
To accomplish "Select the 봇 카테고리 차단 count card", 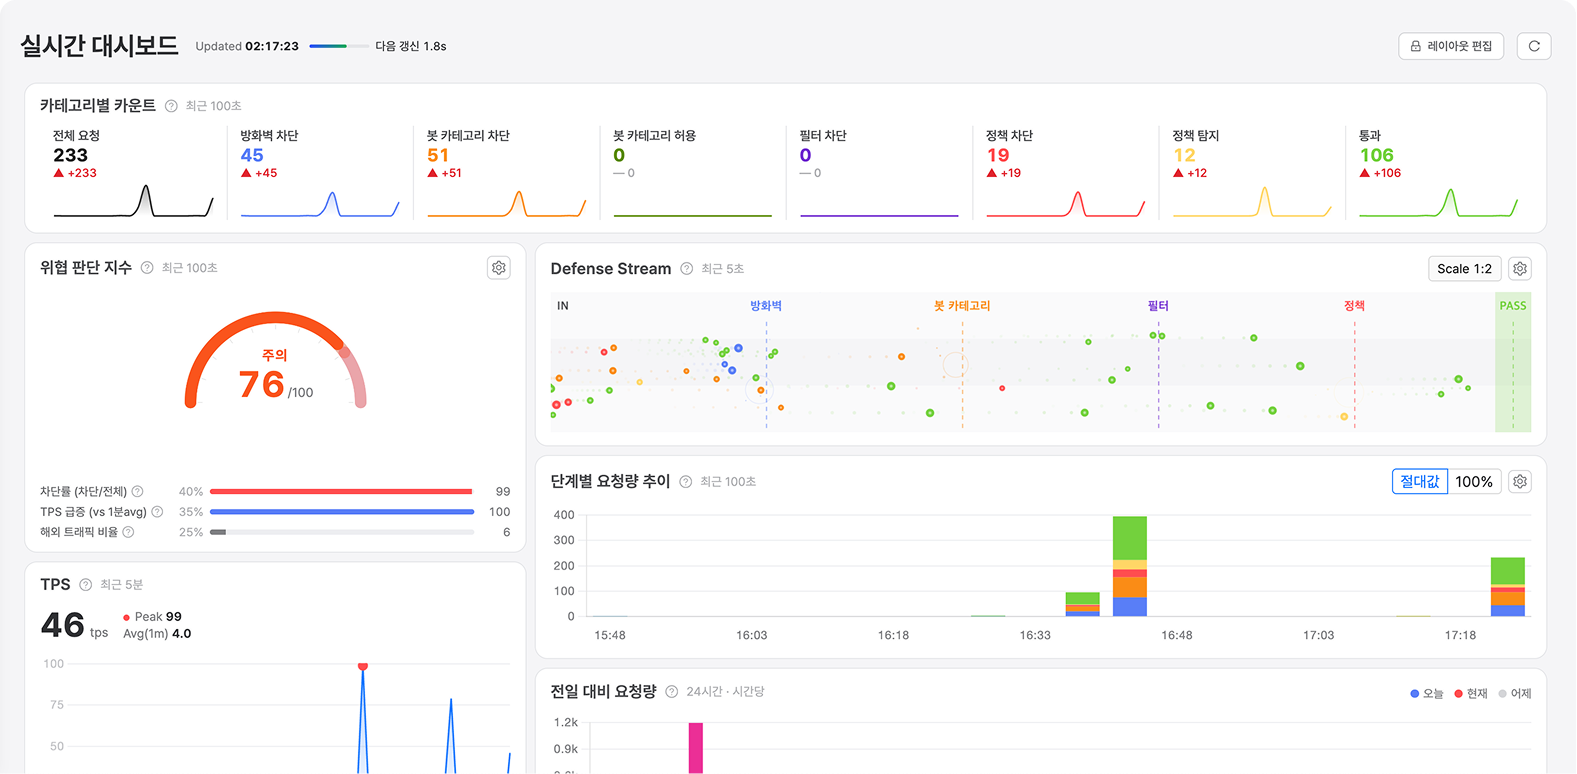I will (506, 172).
